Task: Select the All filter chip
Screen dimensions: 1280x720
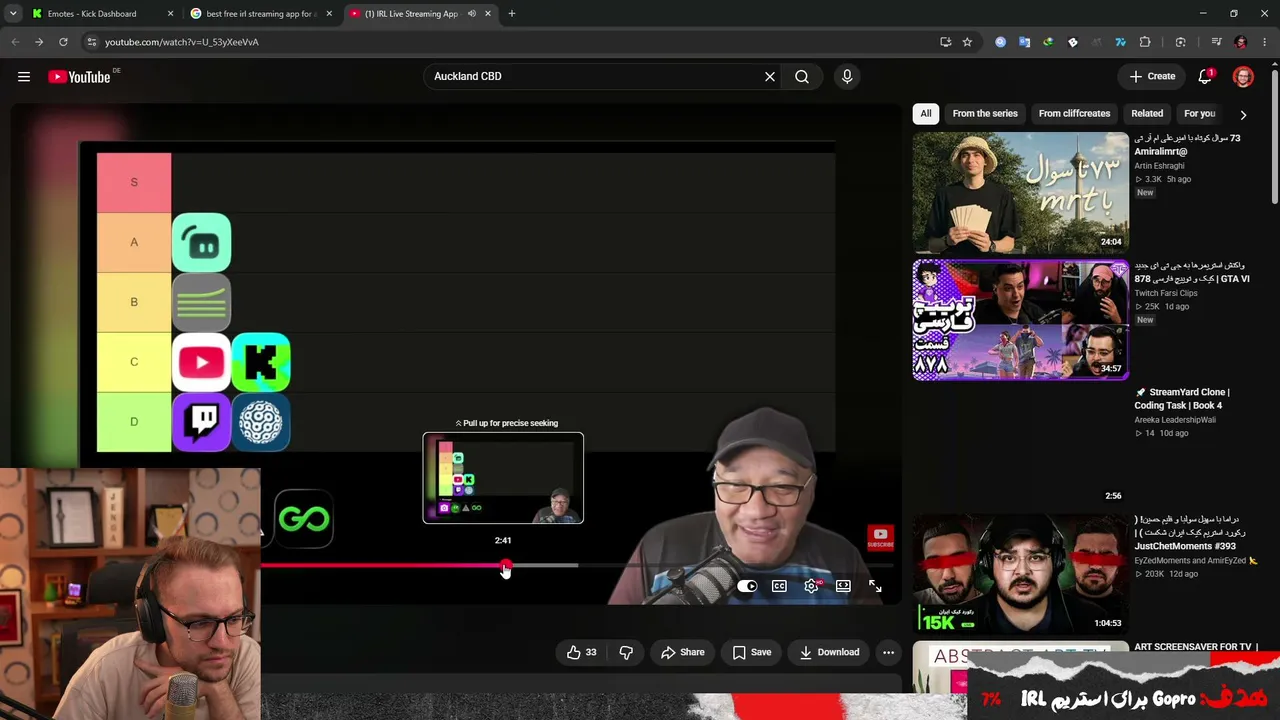Action: point(926,114)
